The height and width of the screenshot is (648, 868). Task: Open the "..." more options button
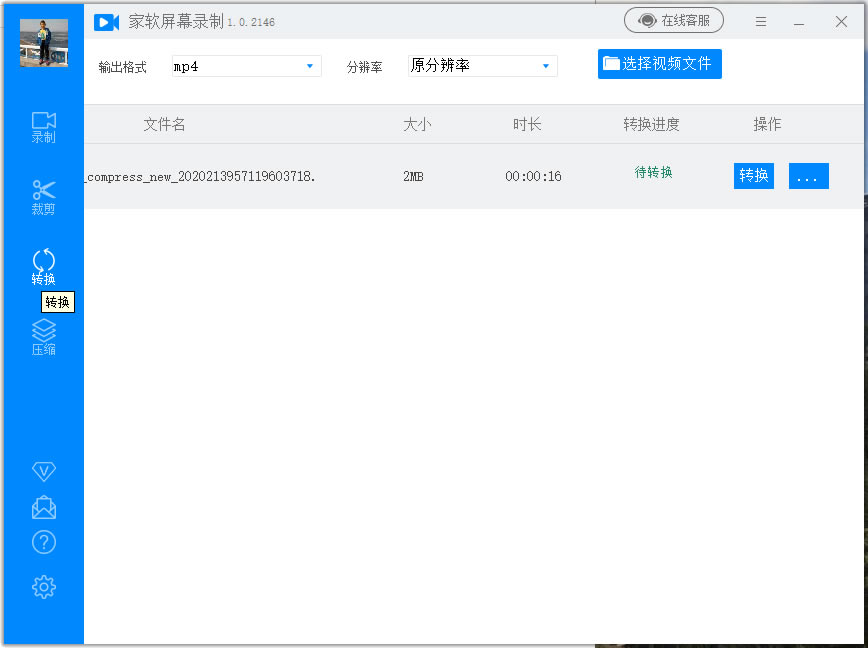[808, 175]
